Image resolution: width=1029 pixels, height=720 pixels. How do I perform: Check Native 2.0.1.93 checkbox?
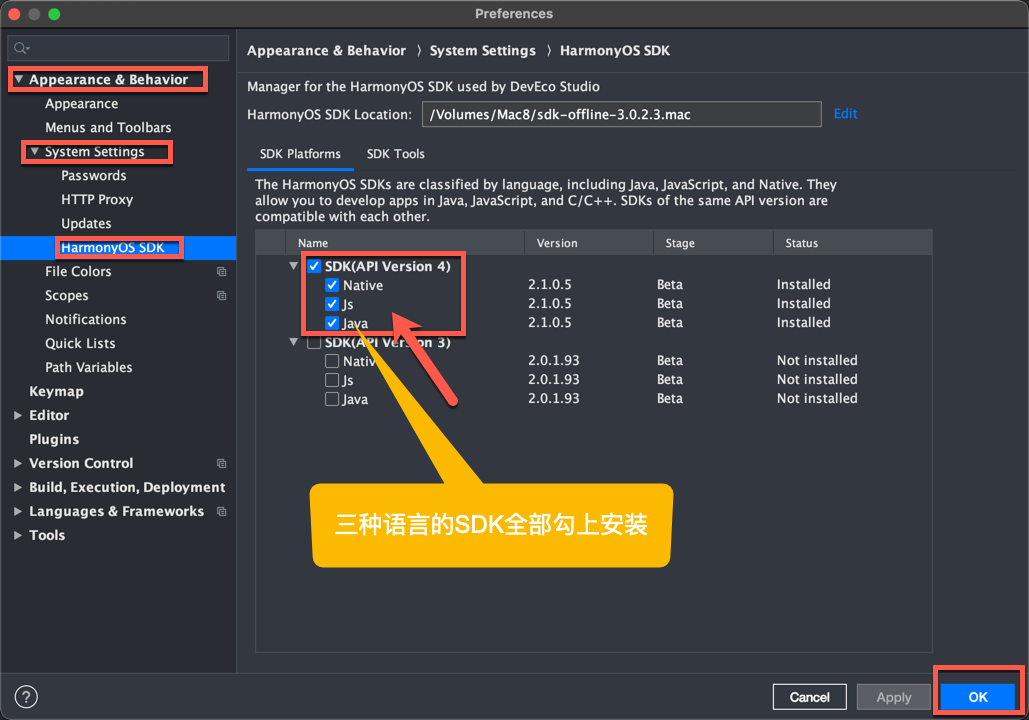332,361
